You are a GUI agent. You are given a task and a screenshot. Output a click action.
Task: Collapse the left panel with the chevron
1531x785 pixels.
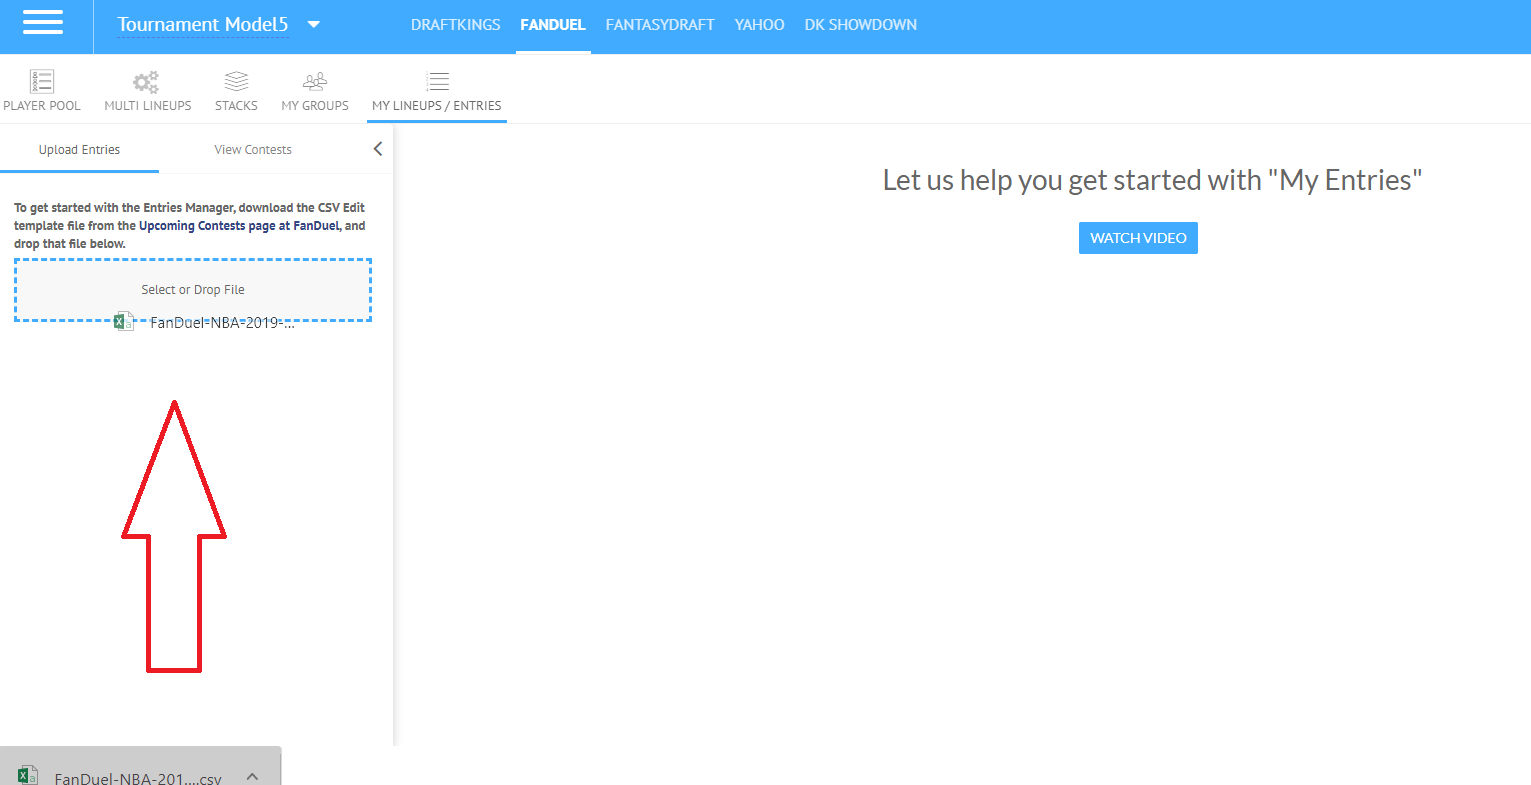[x=378, y=149]
